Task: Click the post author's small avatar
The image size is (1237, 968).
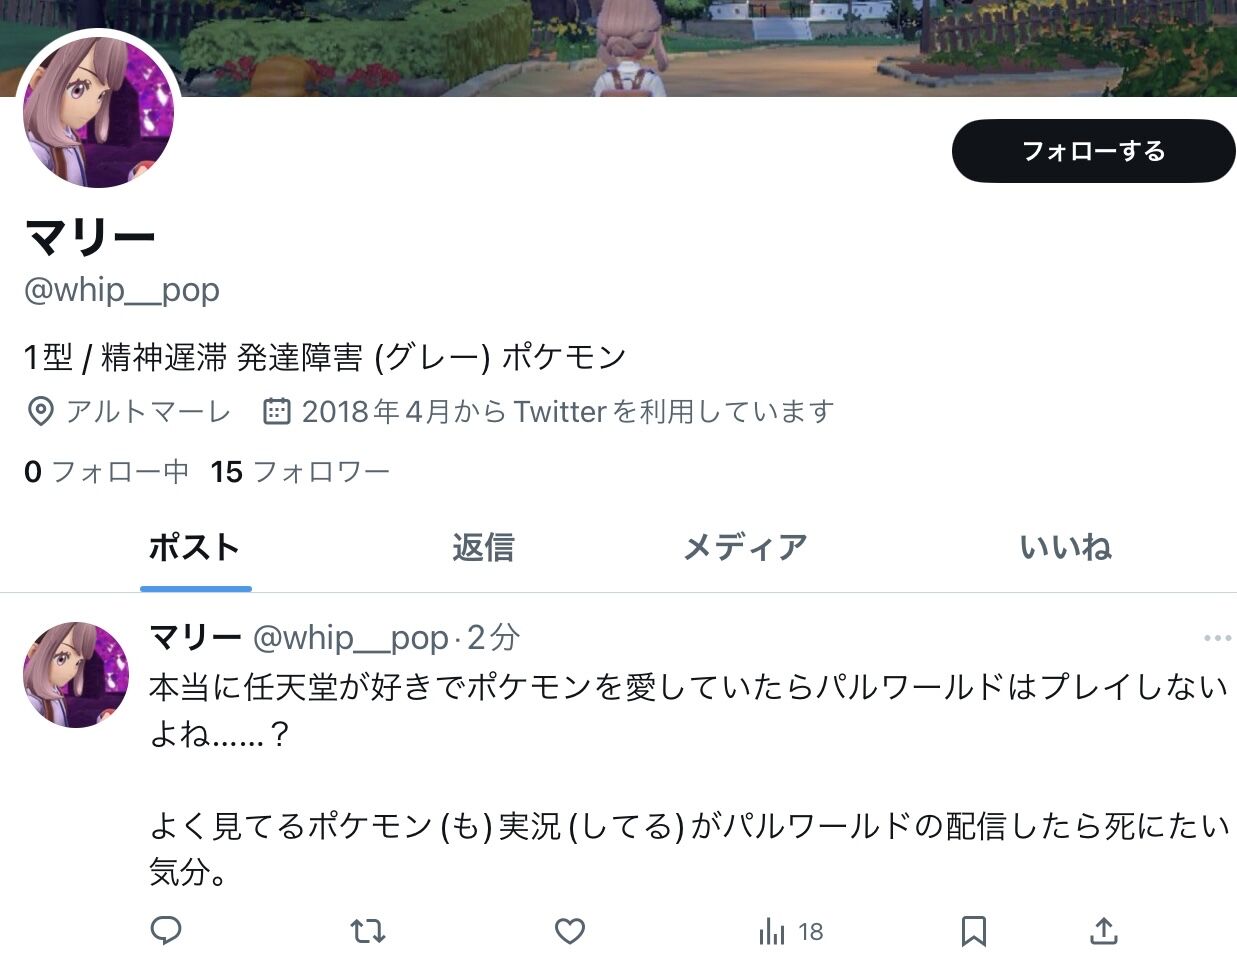Action: (x=76, y=674)
